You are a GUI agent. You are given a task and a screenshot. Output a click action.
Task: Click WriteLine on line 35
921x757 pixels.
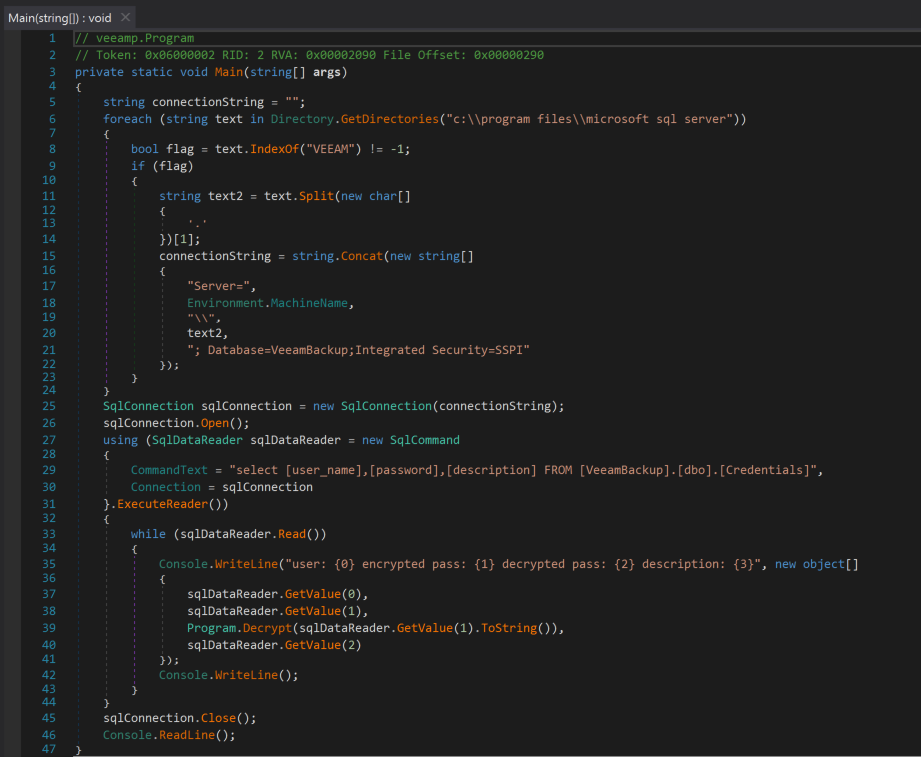point(246,564)
